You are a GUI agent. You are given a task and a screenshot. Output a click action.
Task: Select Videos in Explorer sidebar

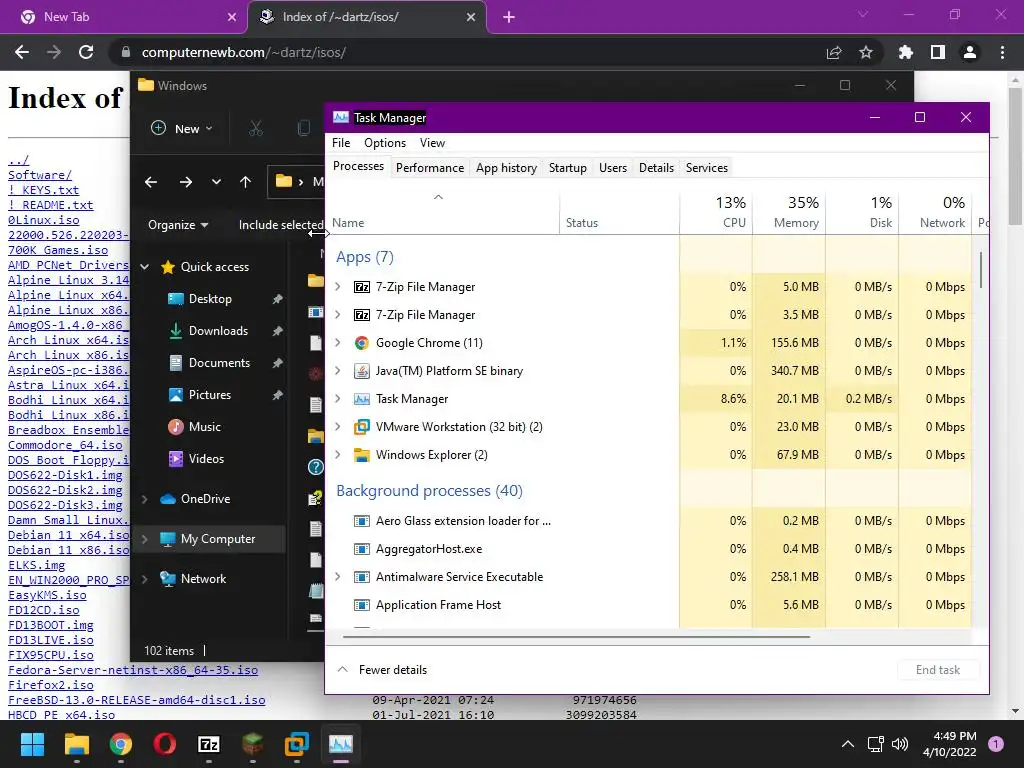[206, 459]
